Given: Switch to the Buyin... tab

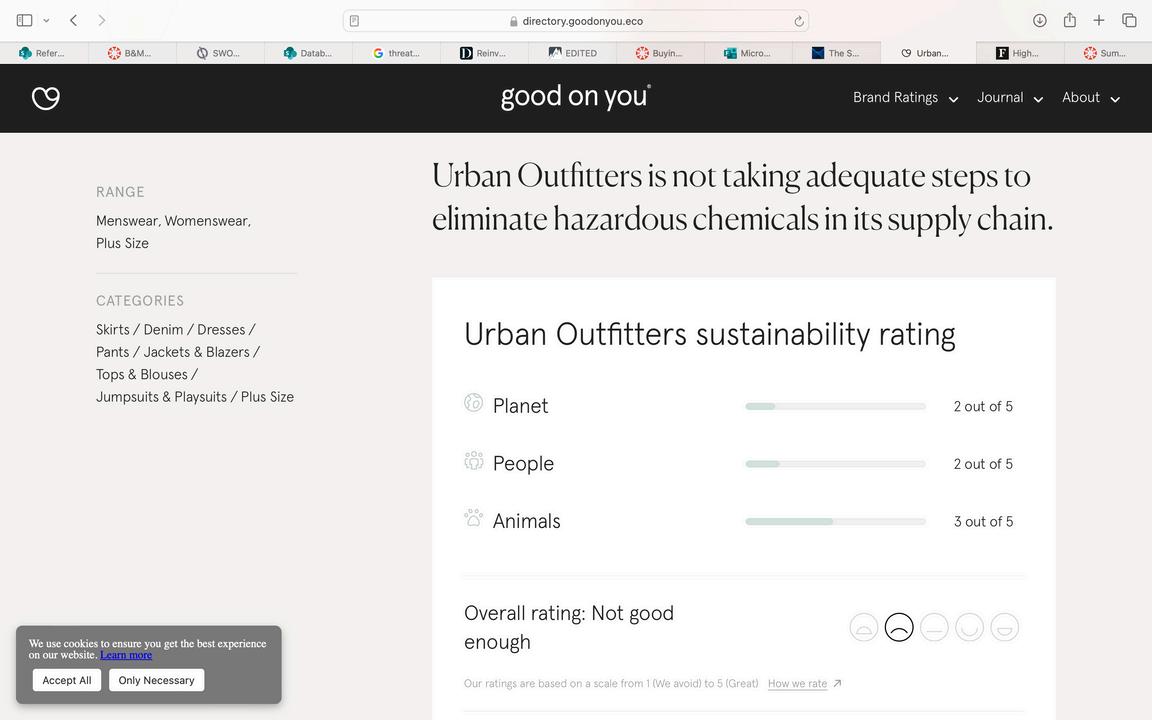Looking at the screenshot, I should 660,53.
